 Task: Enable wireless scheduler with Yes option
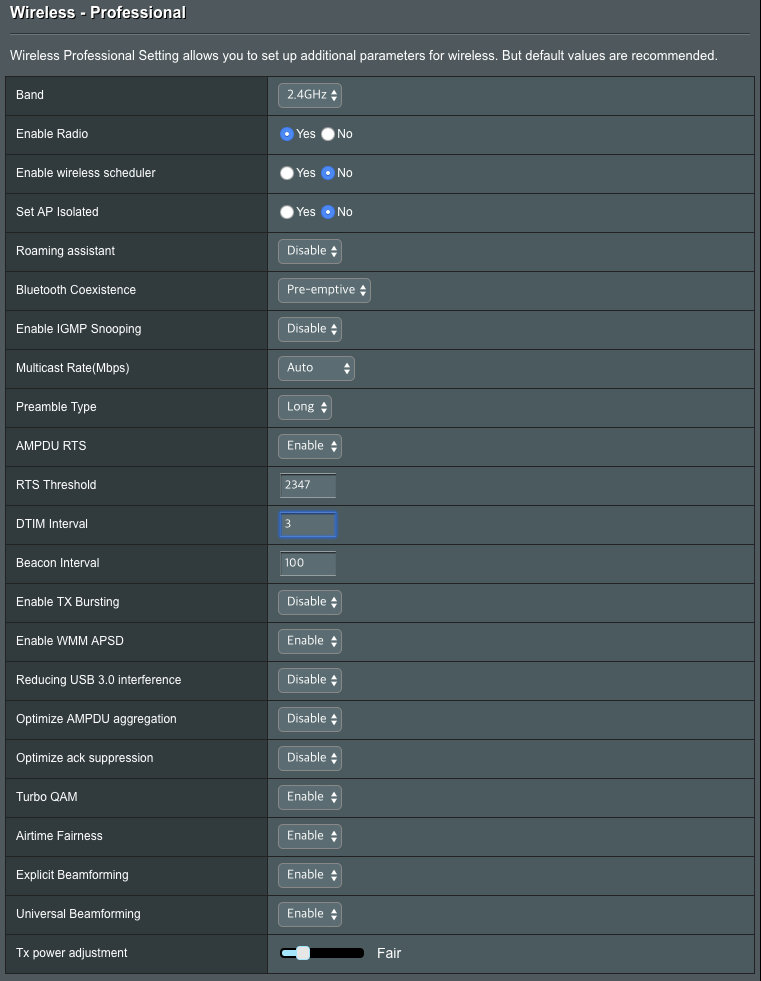tap(287, 173)
